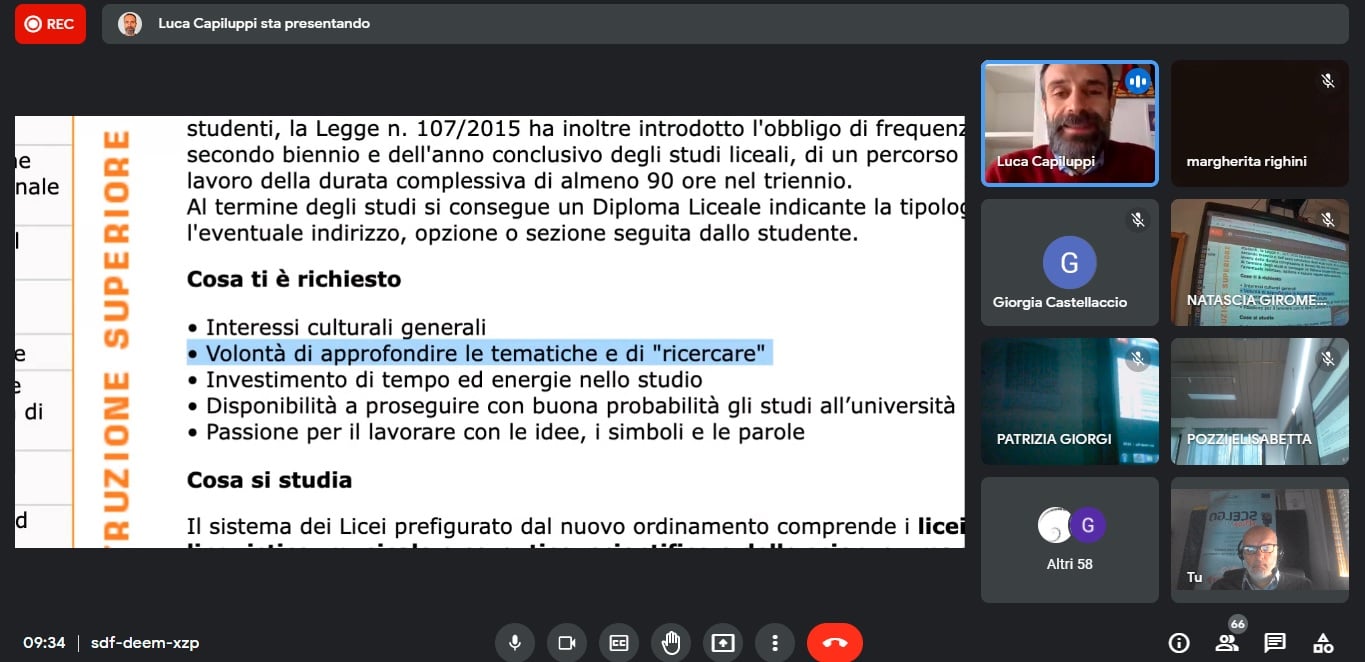
Task: Raise your hand
Action: (671, 643)
